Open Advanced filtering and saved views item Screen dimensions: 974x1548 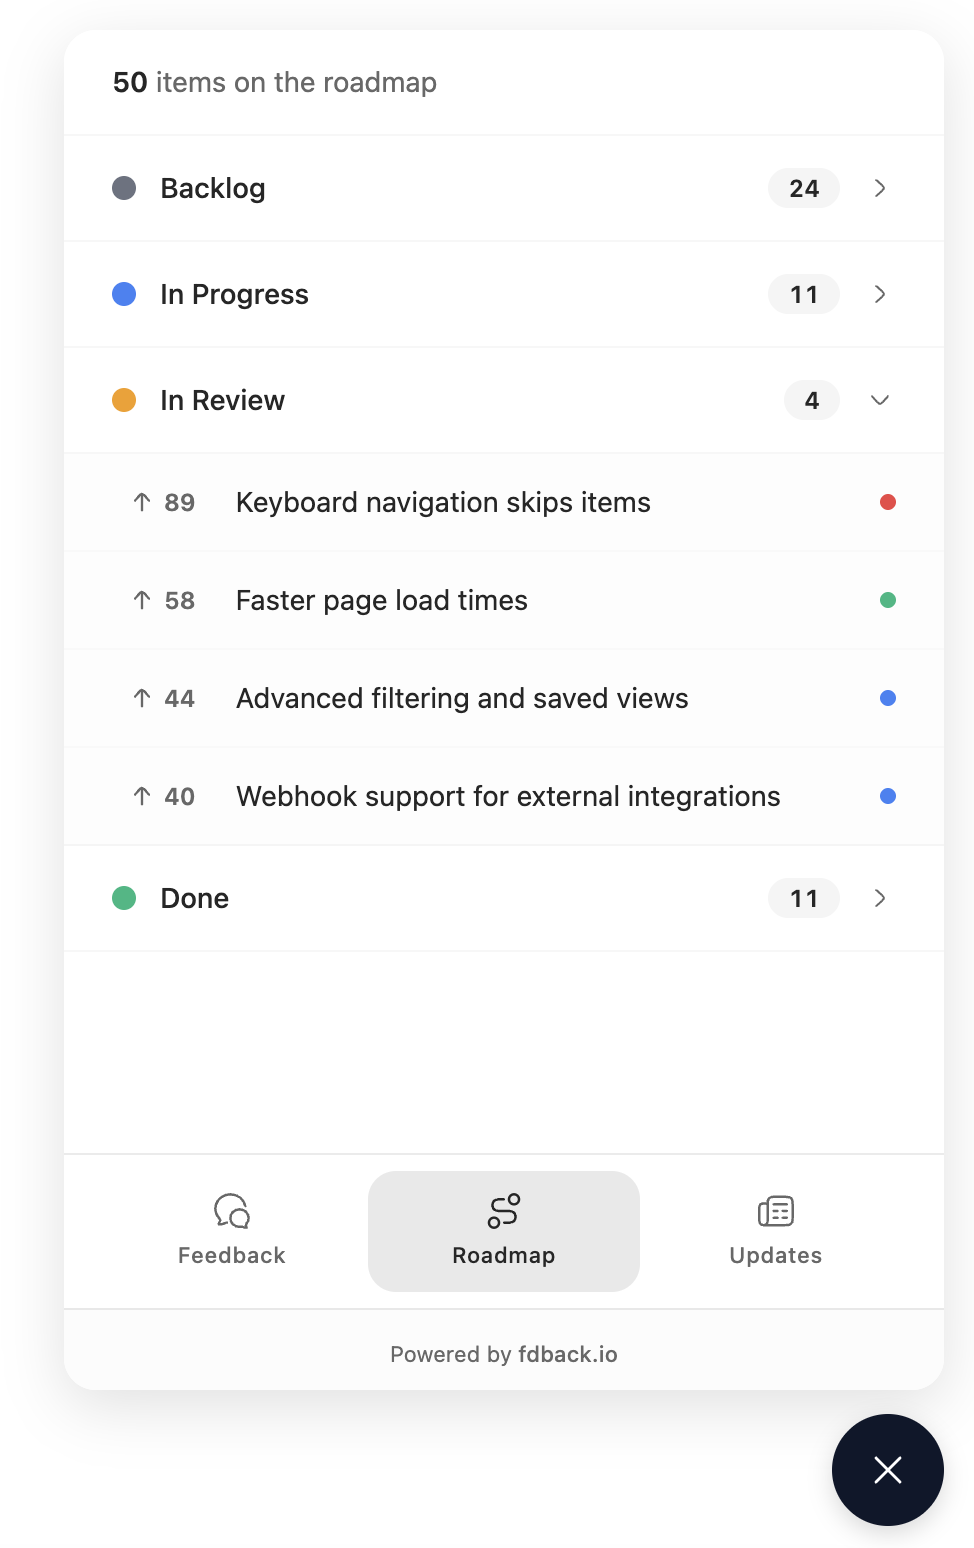coord(462,698)
